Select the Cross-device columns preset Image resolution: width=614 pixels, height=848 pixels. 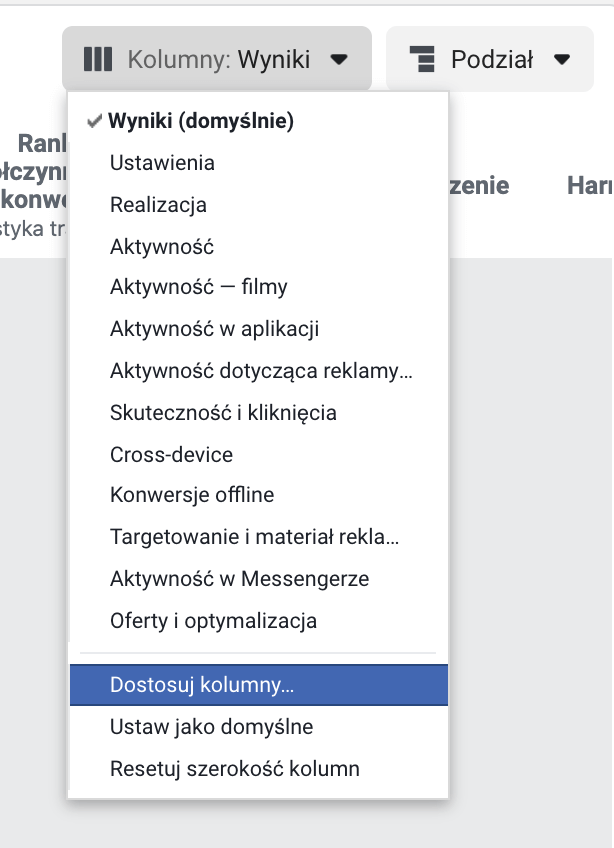click(x=171, y=455)
